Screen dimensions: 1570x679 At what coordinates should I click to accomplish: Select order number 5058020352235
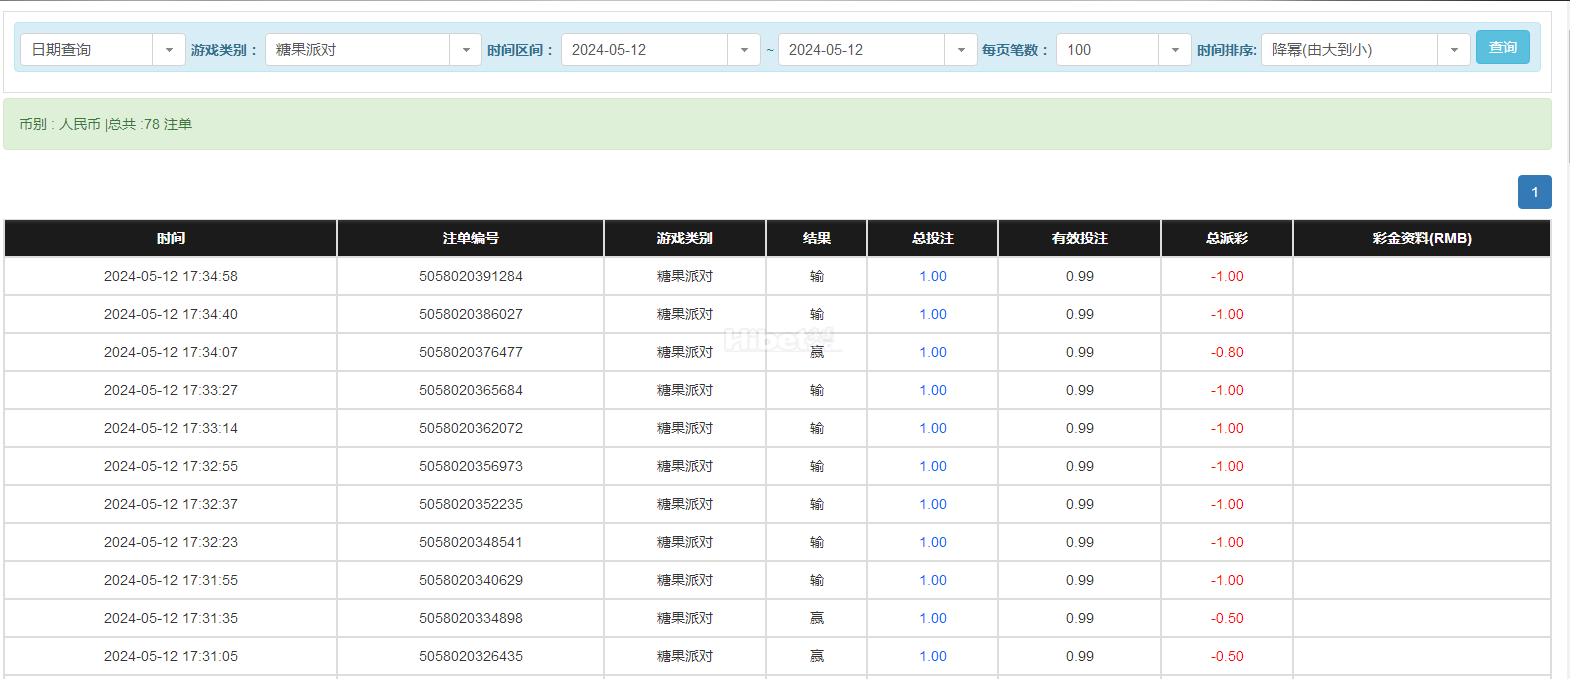pos(471,504)
